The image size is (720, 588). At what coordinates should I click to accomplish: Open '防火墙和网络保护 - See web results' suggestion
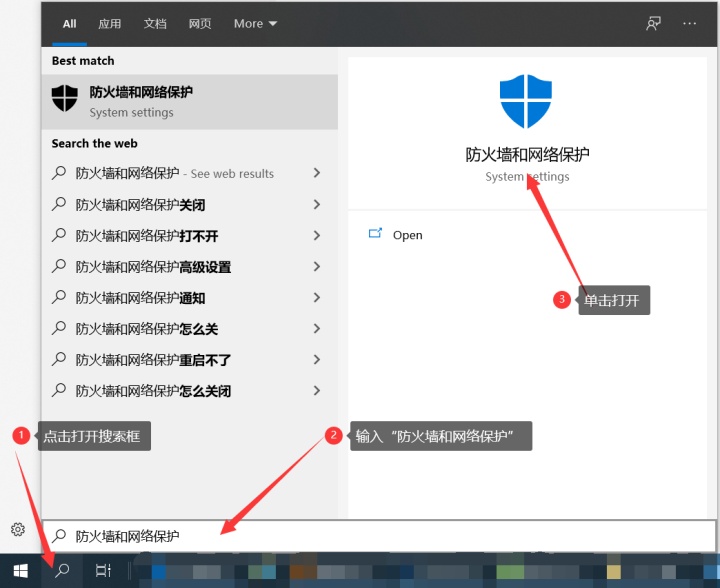190,174
